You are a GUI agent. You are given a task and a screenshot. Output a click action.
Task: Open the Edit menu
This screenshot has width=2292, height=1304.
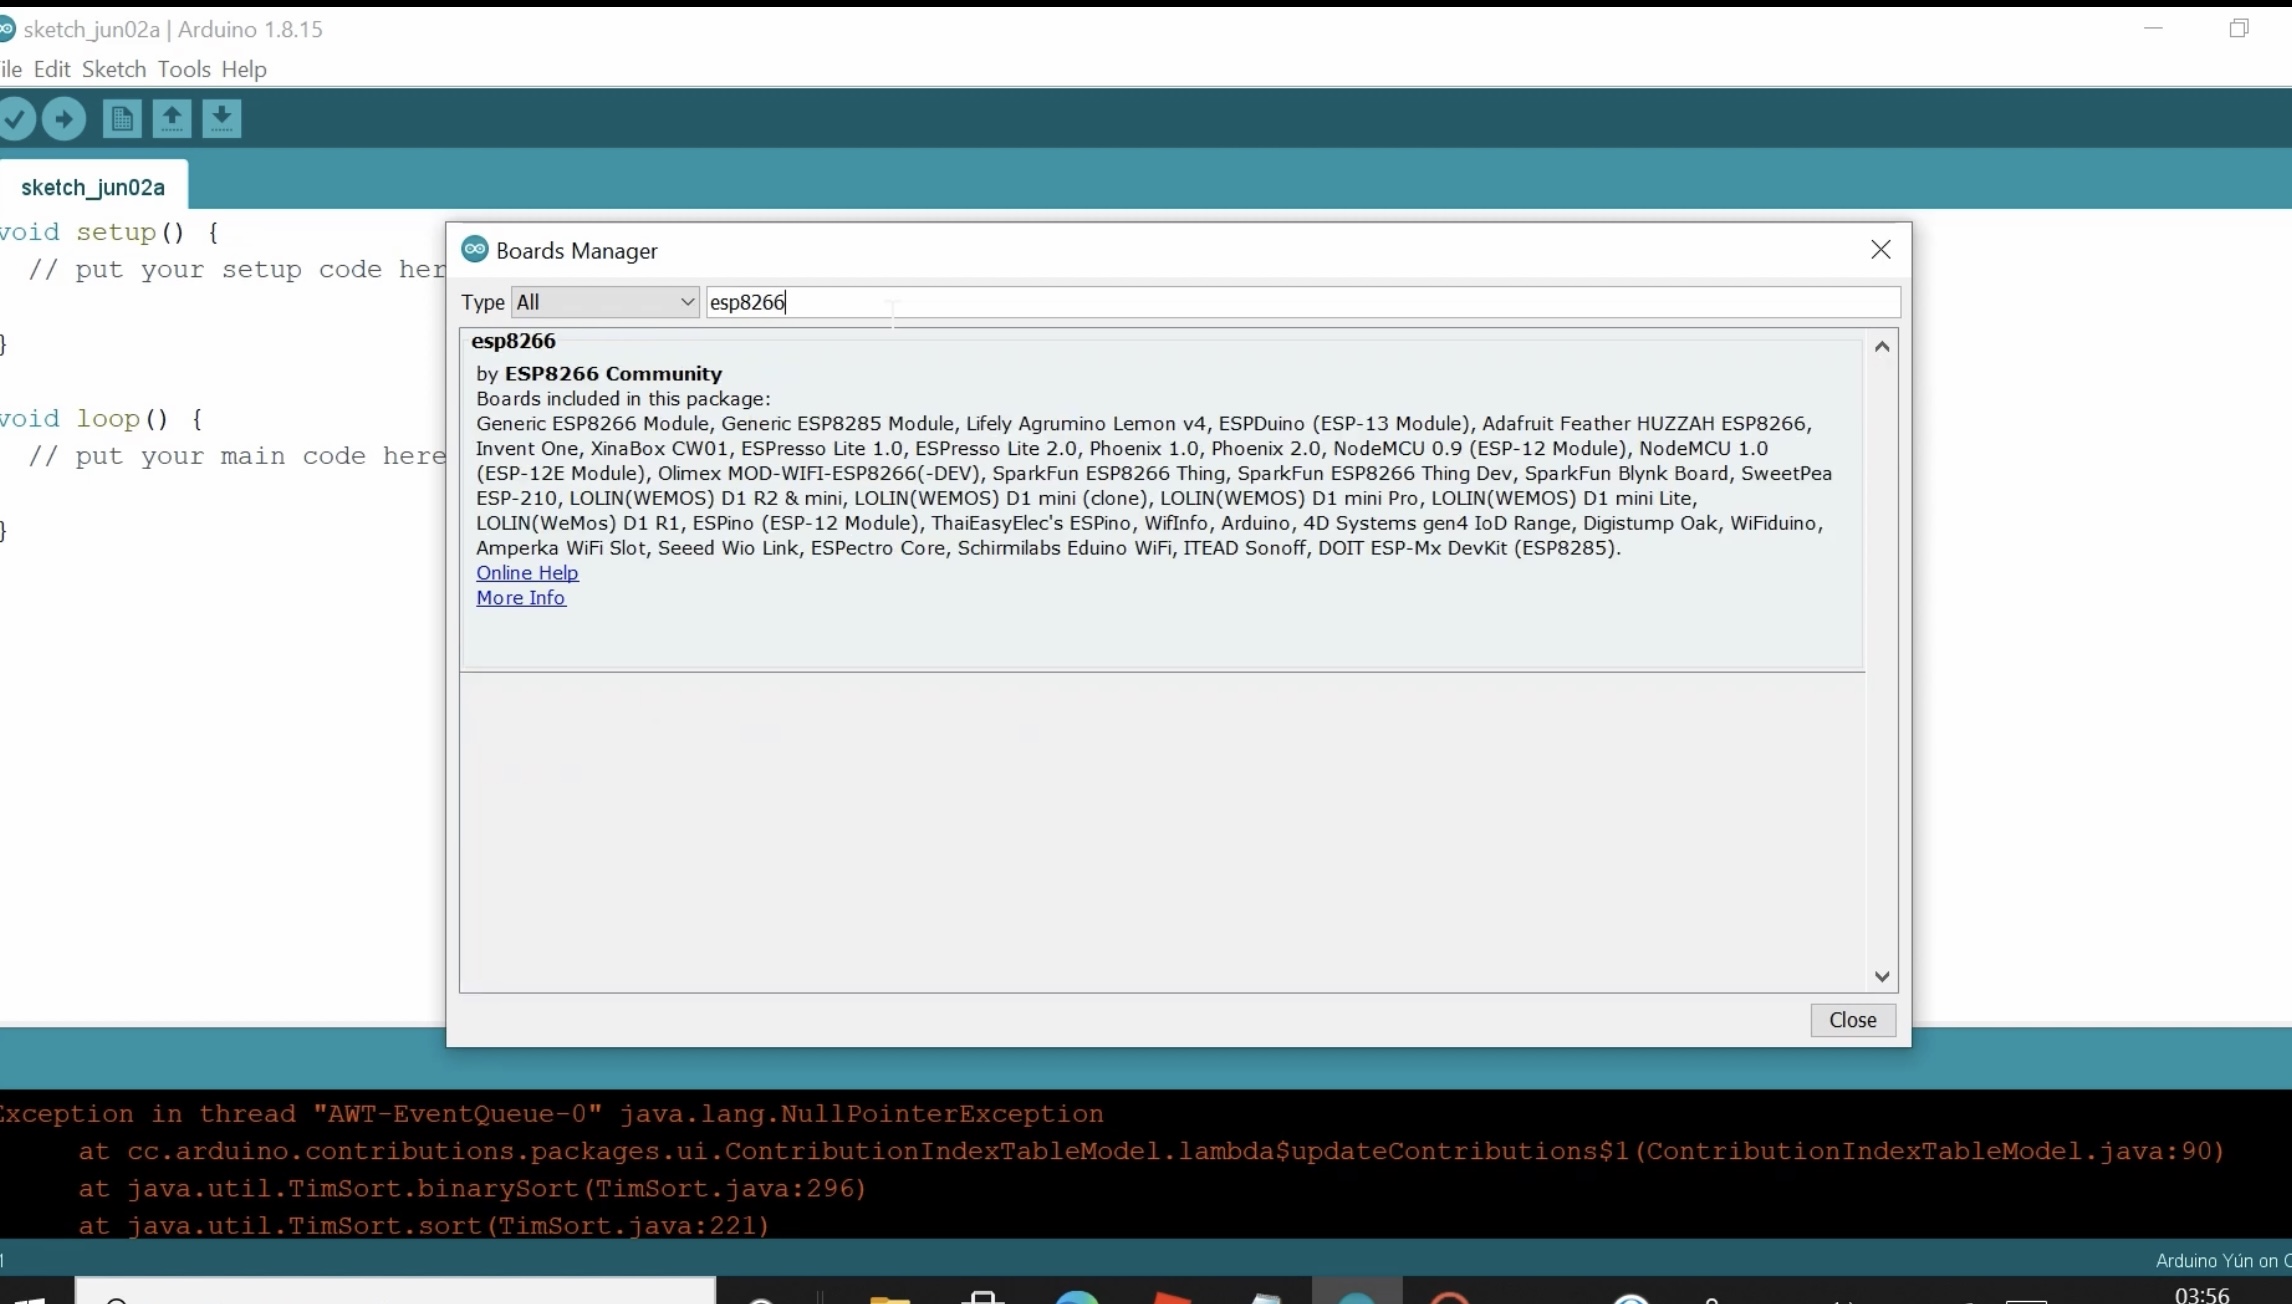click(52, 69)
